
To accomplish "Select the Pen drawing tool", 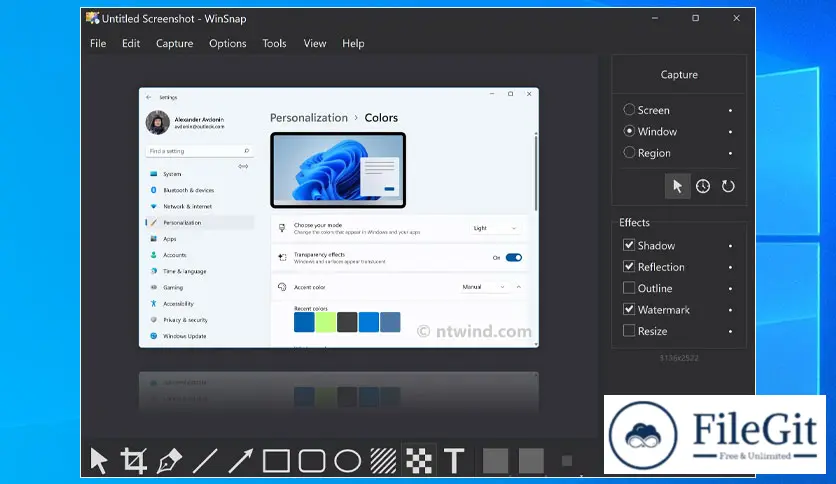I will coord(169,461).
